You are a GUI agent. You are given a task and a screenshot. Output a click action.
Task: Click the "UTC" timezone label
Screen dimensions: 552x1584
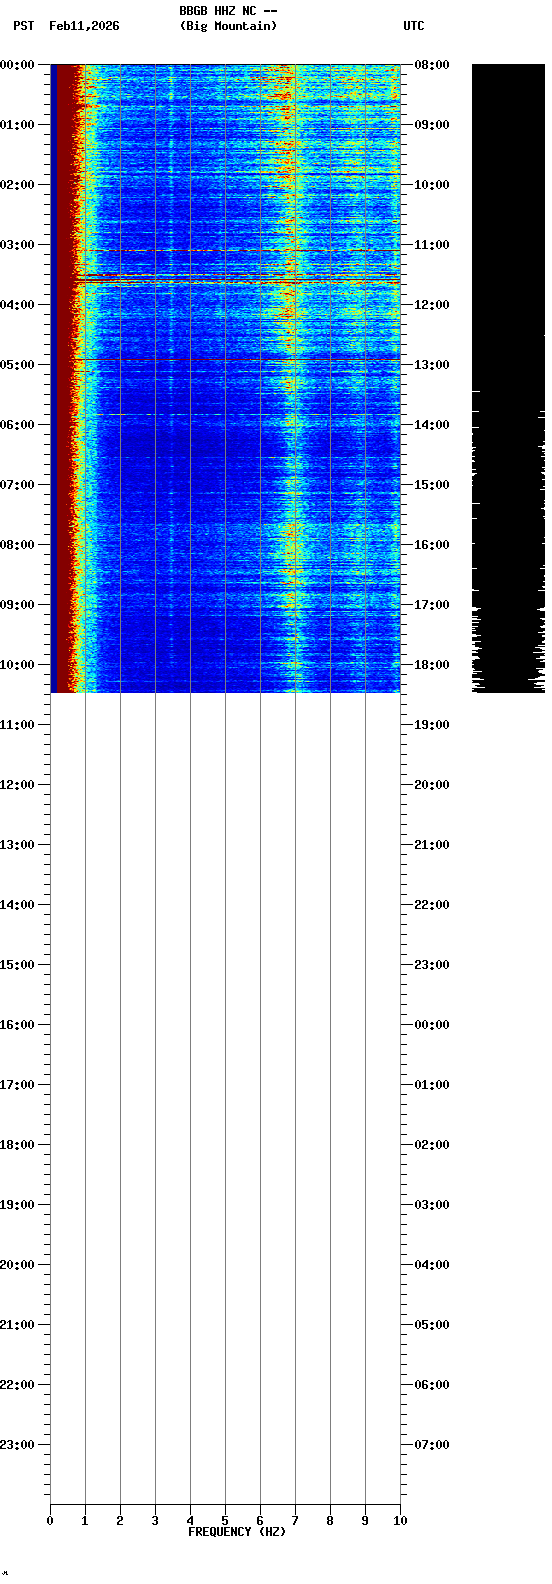pyautogui.click(x=414, y=26)
